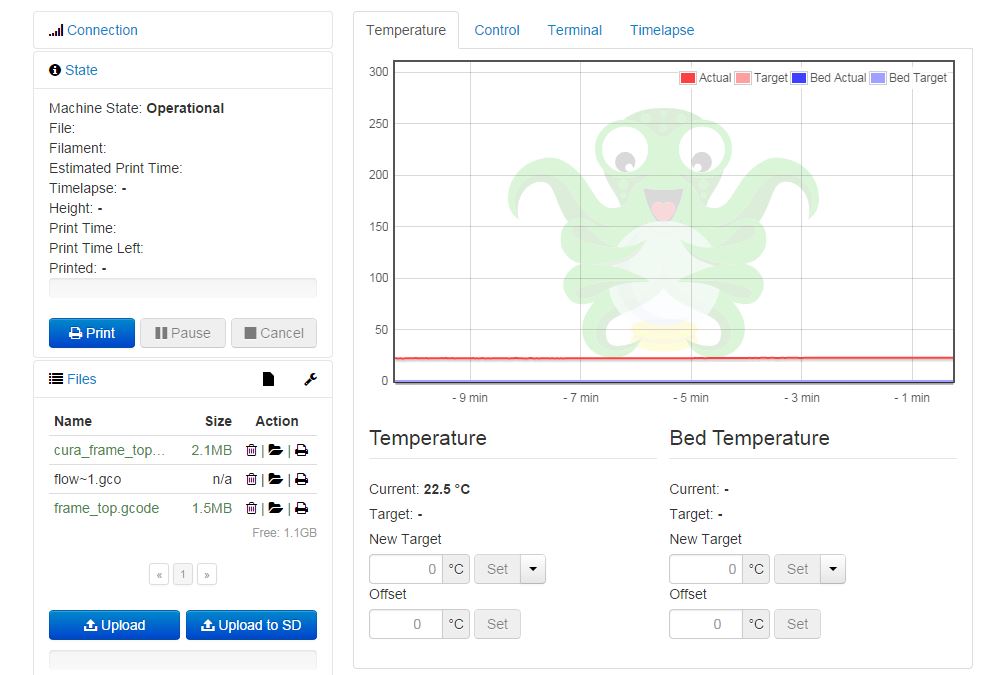Click the blue Print button
Image resolution: width=982 pixels, height=675 pixels.
coord(91,333)
